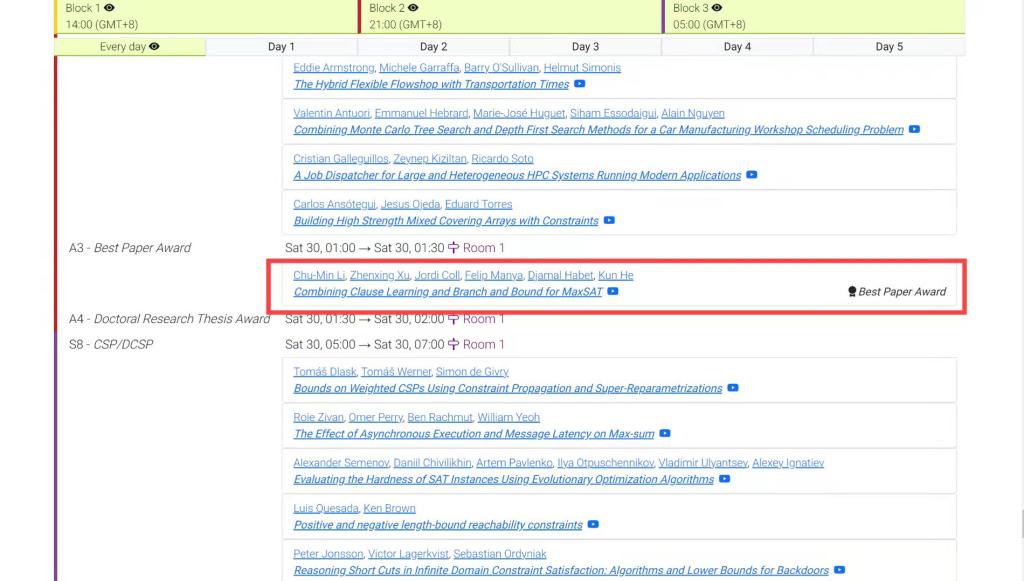Screen dimensions: 1024x581
Task: Open video for Evaluating Hardness of SAT paper
Action: [725, 479]
